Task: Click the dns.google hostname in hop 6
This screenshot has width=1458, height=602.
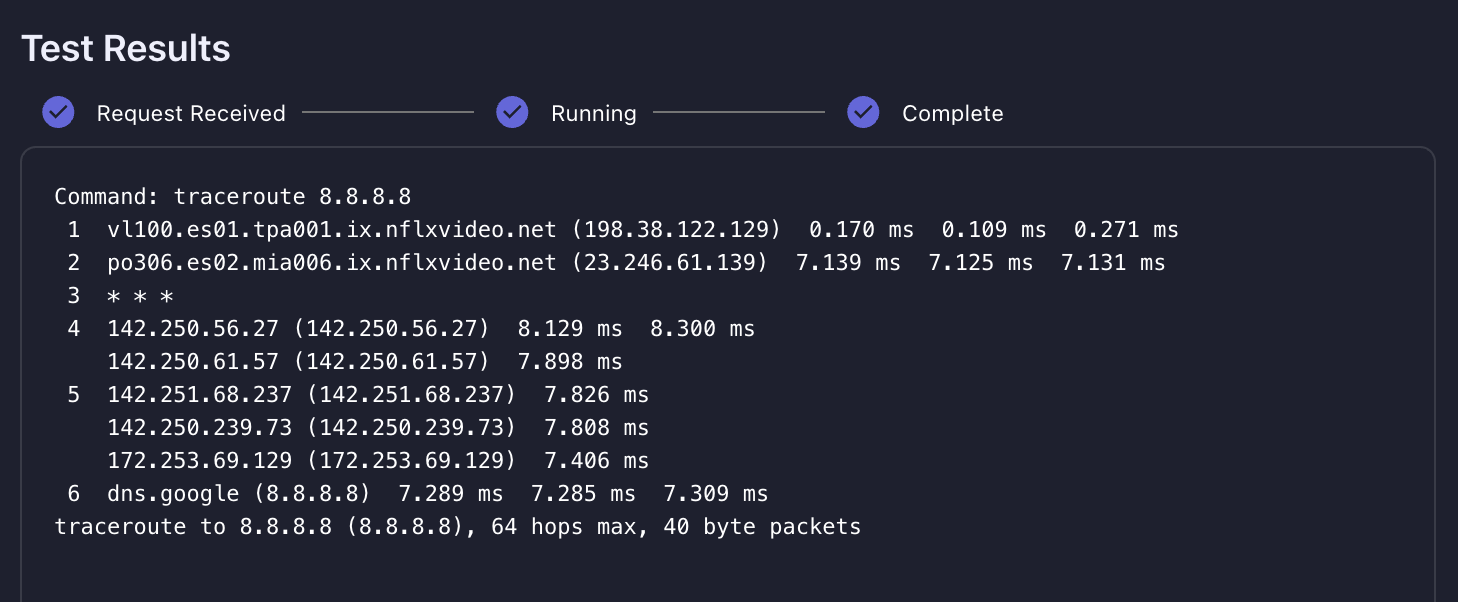Action: point(173,494)
